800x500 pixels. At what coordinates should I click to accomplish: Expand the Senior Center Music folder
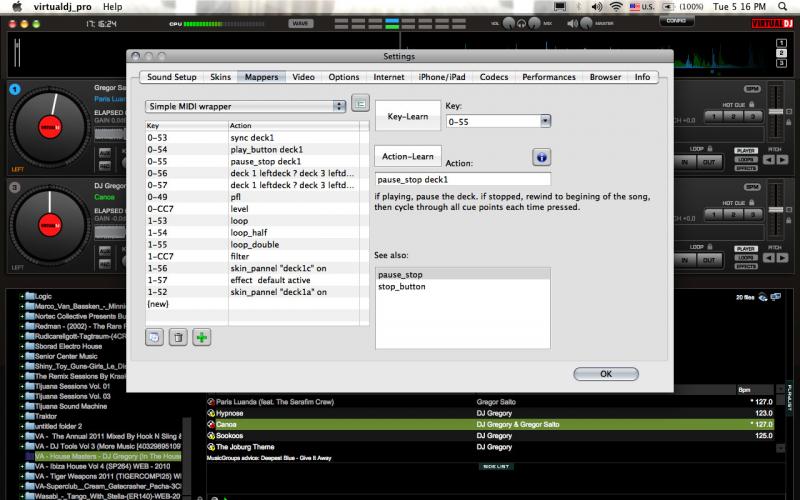click(22, 356)
